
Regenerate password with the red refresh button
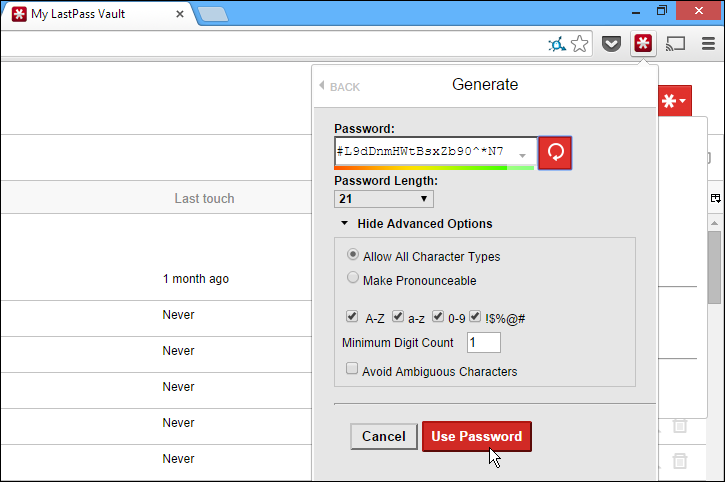[555, 153]
